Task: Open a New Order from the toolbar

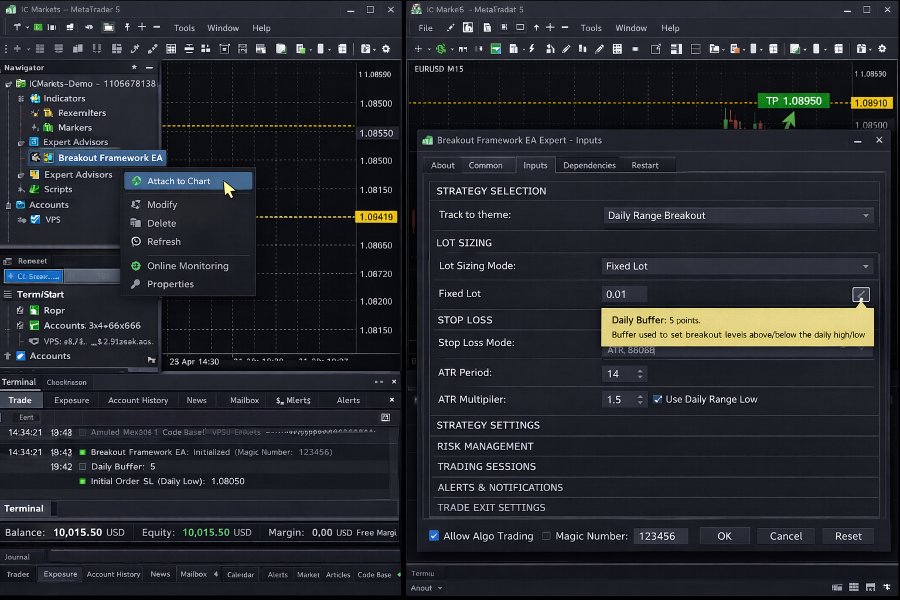Action: click(418, 48)
